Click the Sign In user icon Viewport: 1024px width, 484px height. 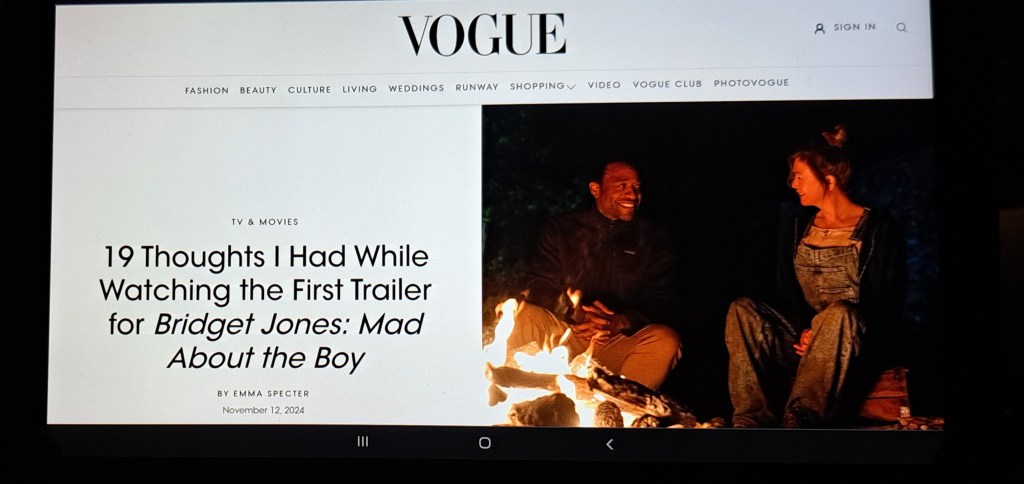820,28
